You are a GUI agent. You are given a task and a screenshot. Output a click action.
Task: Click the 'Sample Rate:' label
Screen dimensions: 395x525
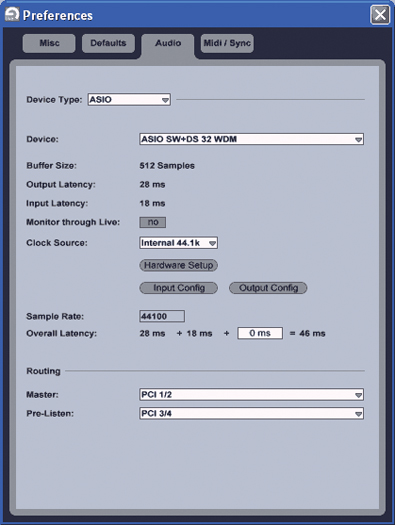click(x=55, y=316)
